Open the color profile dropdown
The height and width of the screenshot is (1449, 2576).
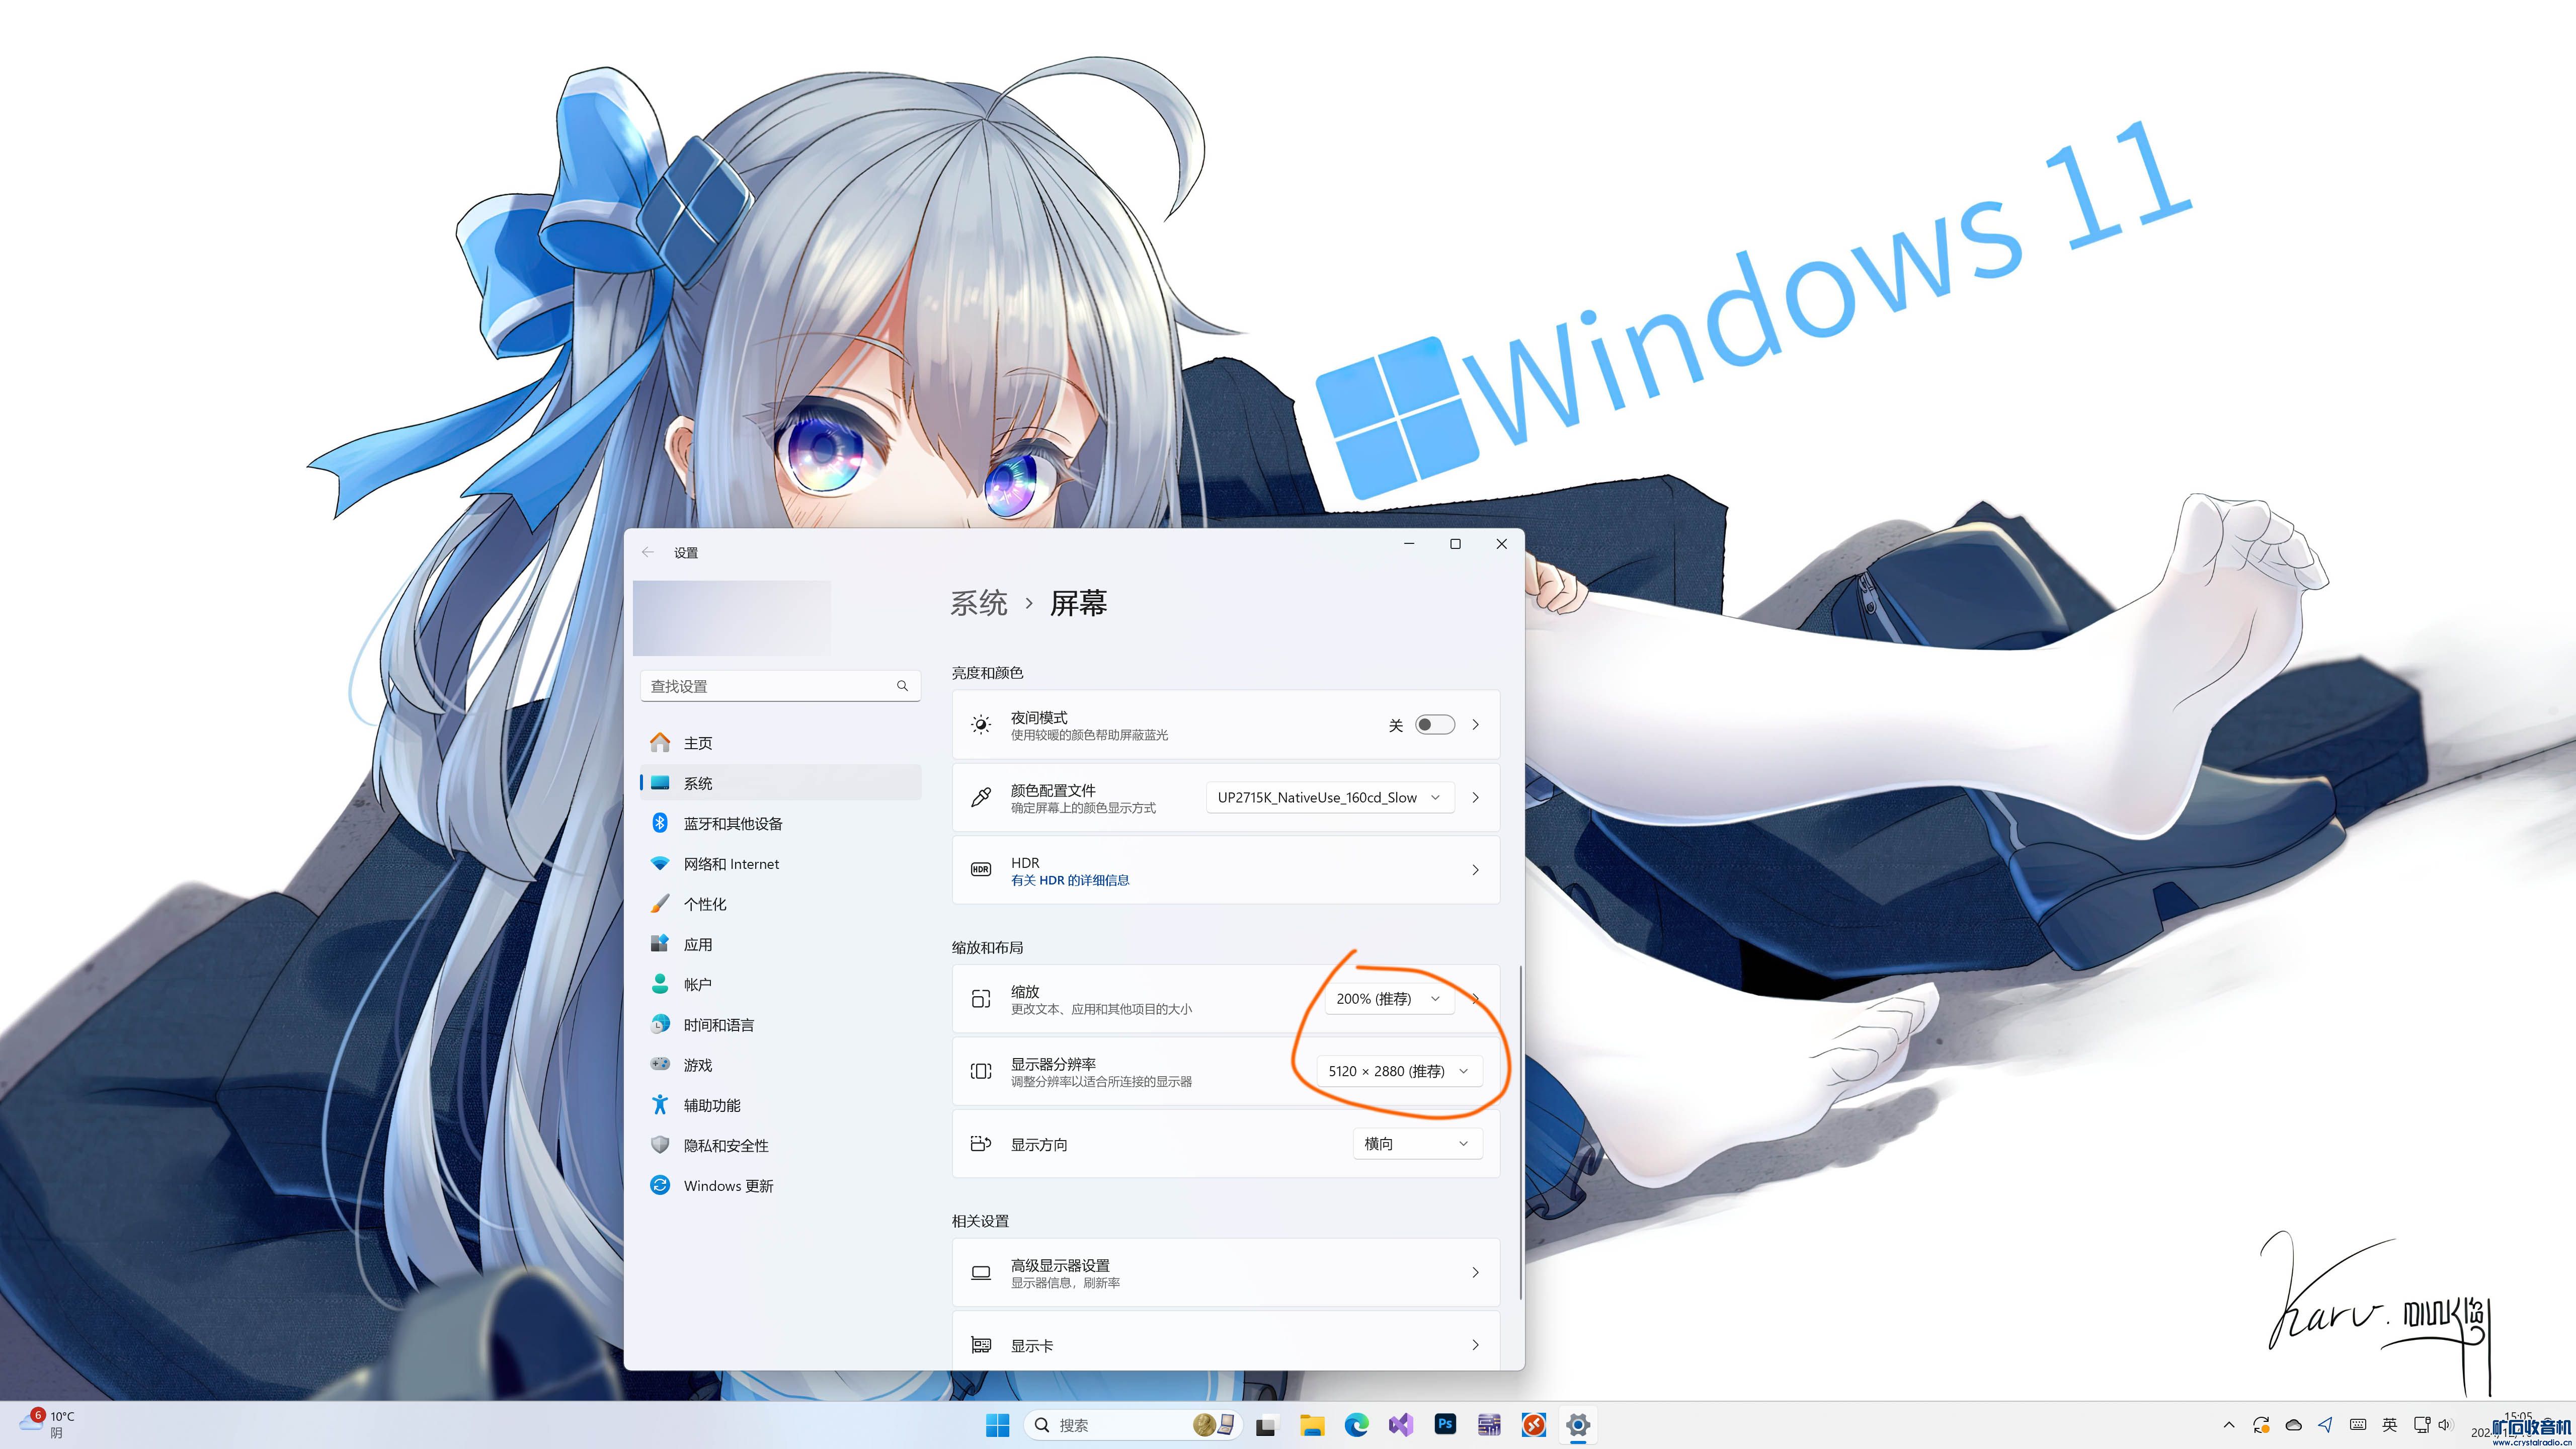click(x=1329, y=797)
